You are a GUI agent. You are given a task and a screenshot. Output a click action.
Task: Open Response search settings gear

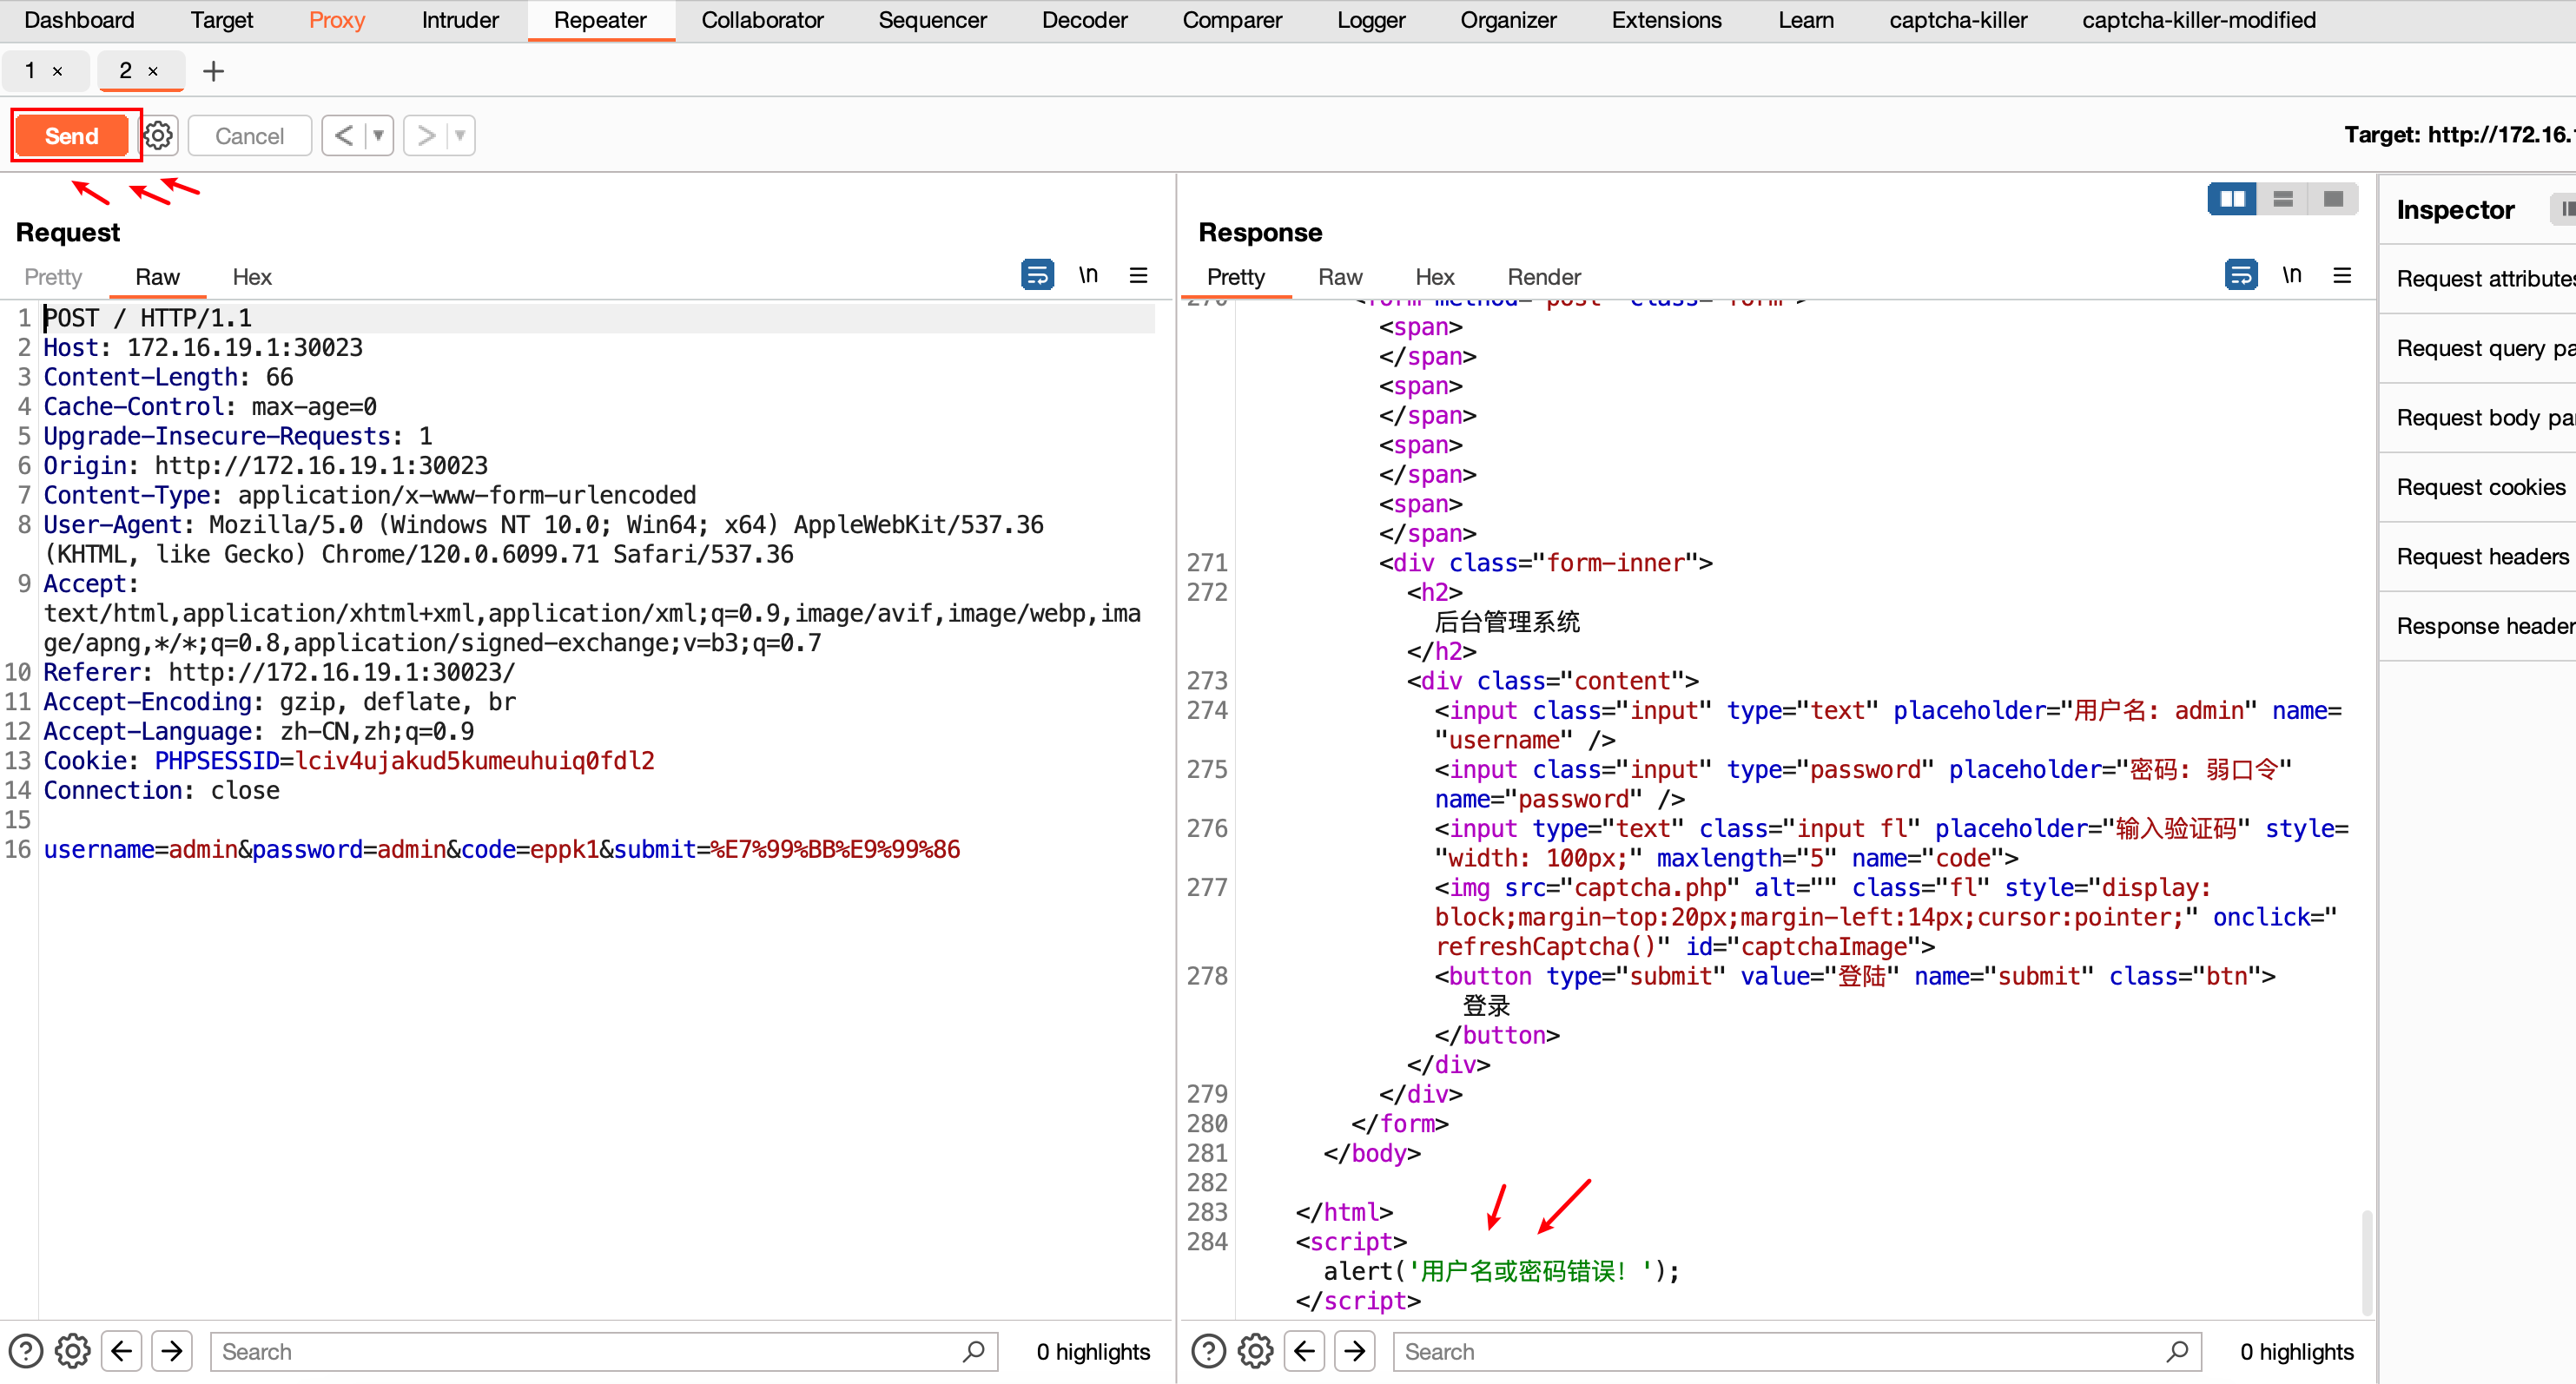(1256, 1351)
